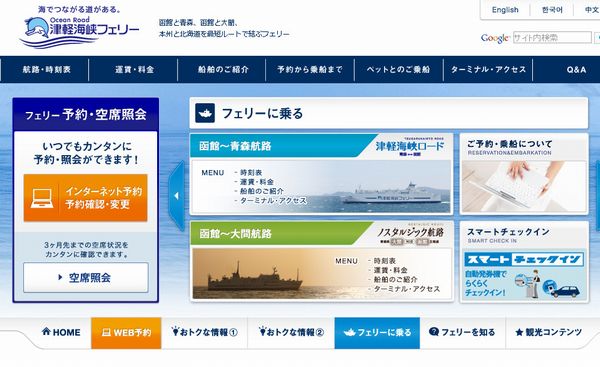Click ターミナル・アクセス under 函館〜大間航路
Screen dimensions: 600x367
coord(407,289)
